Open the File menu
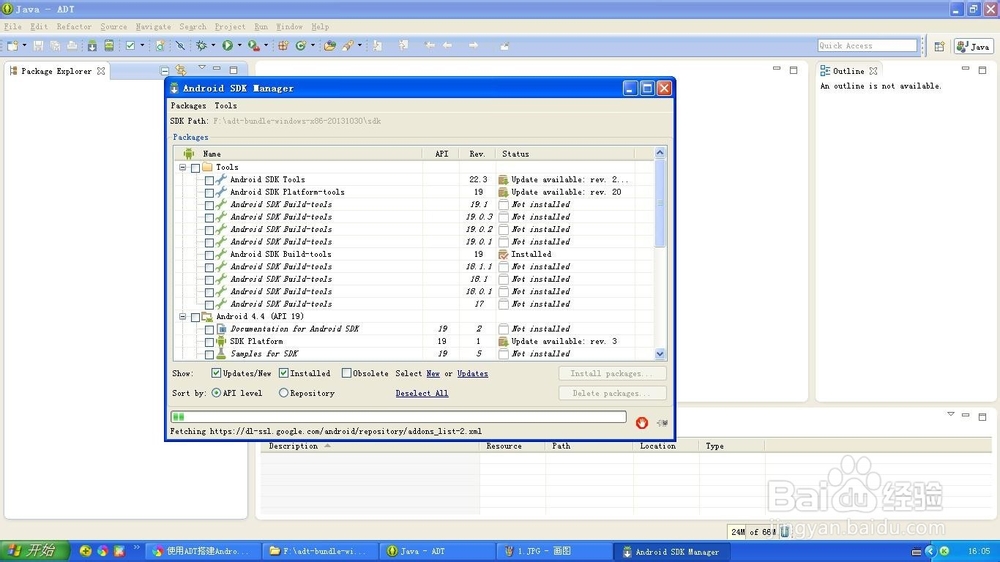This screenshot has height=562, width=1000. pos(13,27)
